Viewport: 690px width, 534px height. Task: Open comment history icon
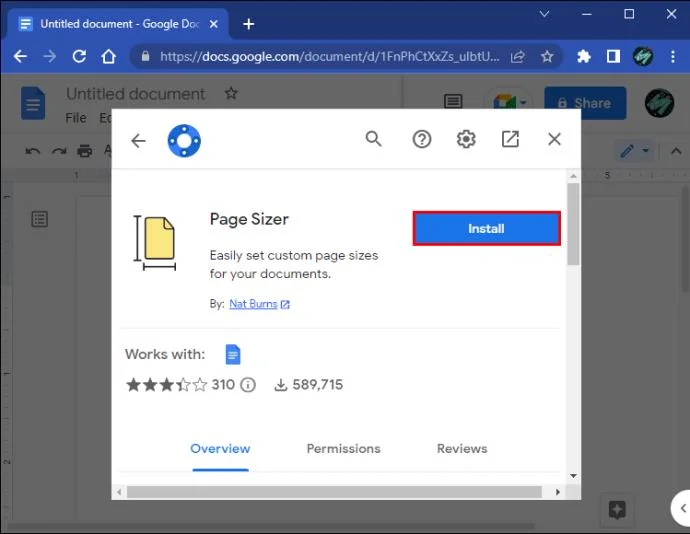coord(453,102)
